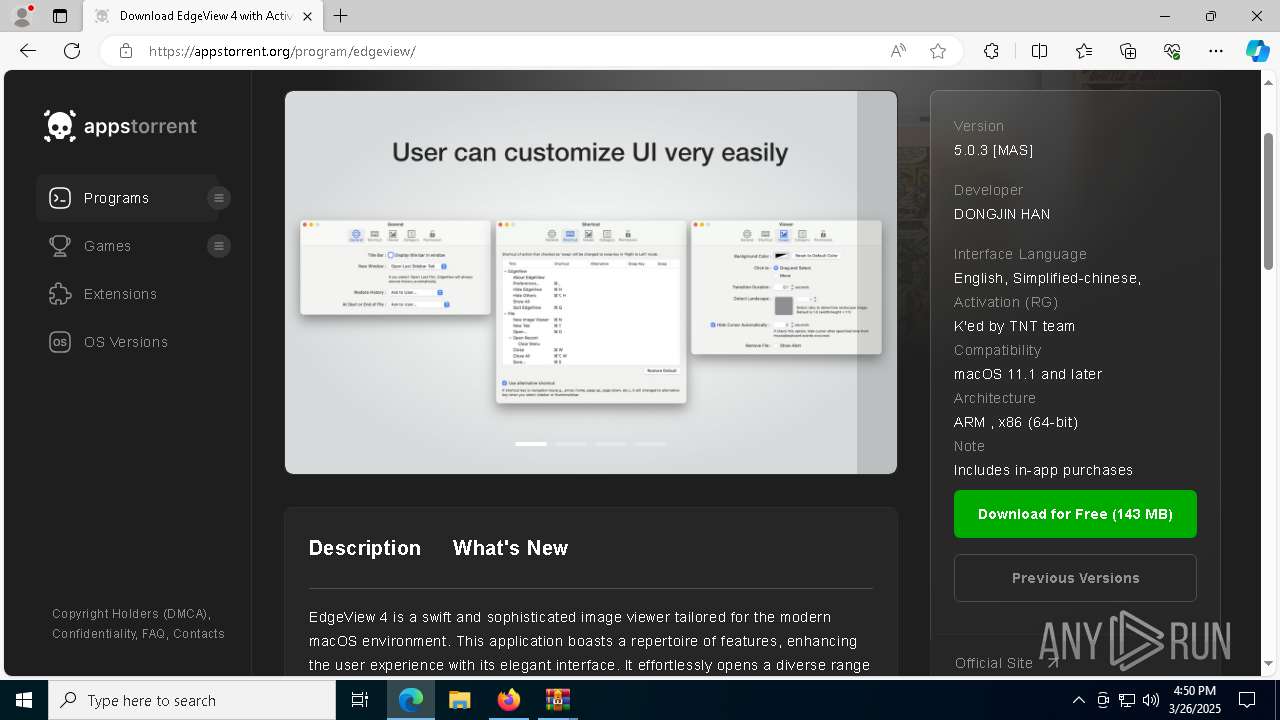Select the first slideshow indicator
This screenshot has height=720, width=1280.
(x=531, y=443)
